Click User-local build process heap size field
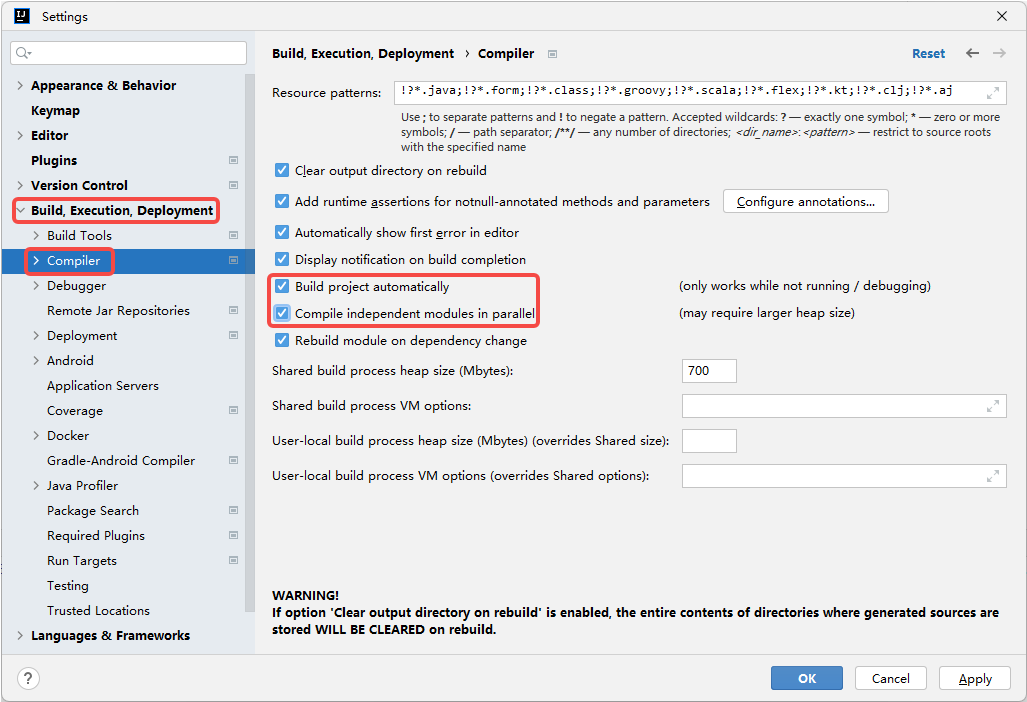 pos(709,441)
